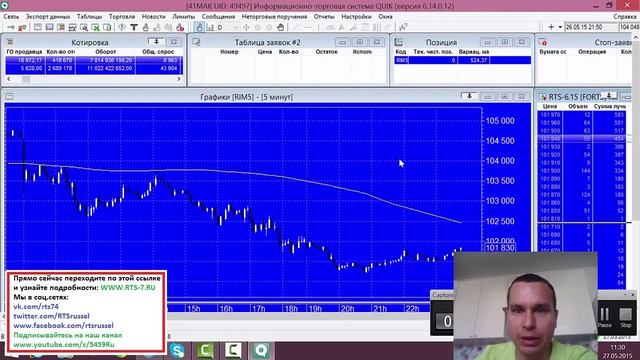Click the Номер column header in Таблица заявок
This screenshot has height=360, width=640.
229,52
